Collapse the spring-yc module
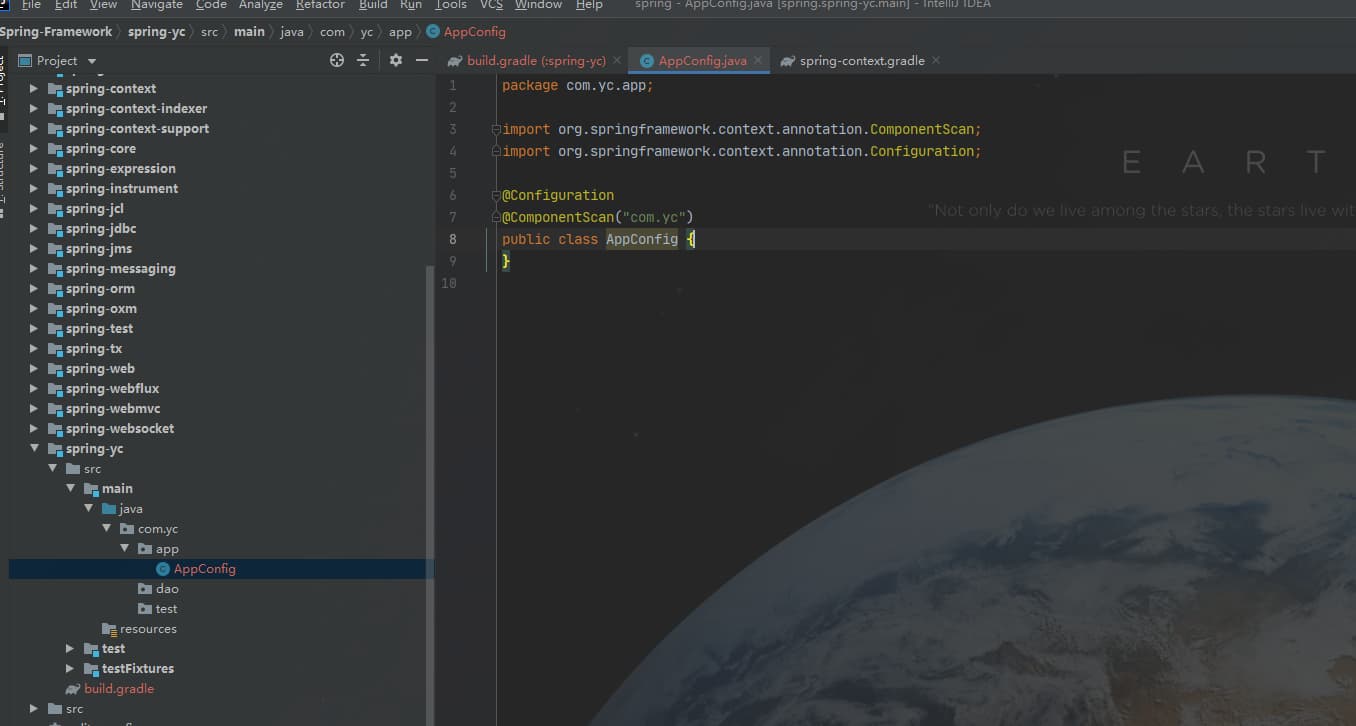1356x726 pixels. (x=34, y=449)
